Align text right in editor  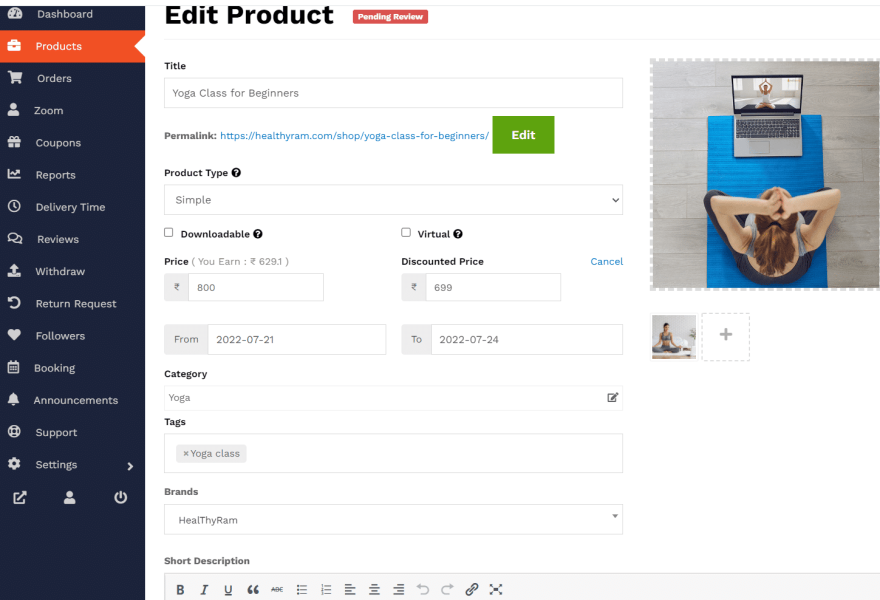398,590
